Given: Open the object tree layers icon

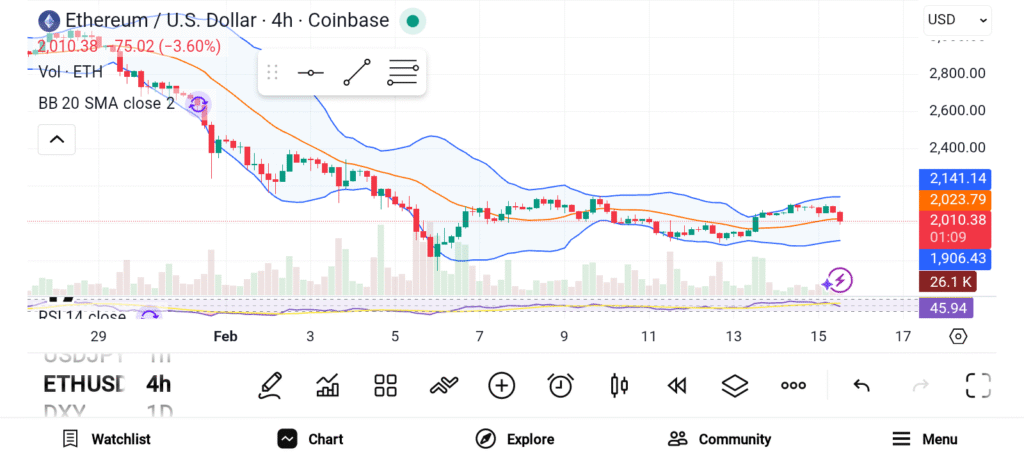Looking at the screenshot, I should (735, 385).
